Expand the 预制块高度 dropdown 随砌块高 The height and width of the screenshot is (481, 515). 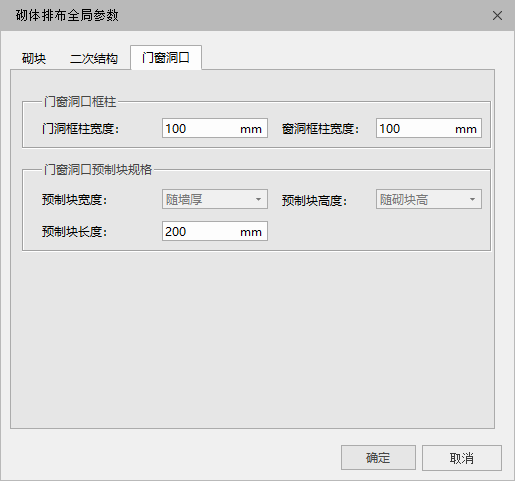tap(429, 199)
